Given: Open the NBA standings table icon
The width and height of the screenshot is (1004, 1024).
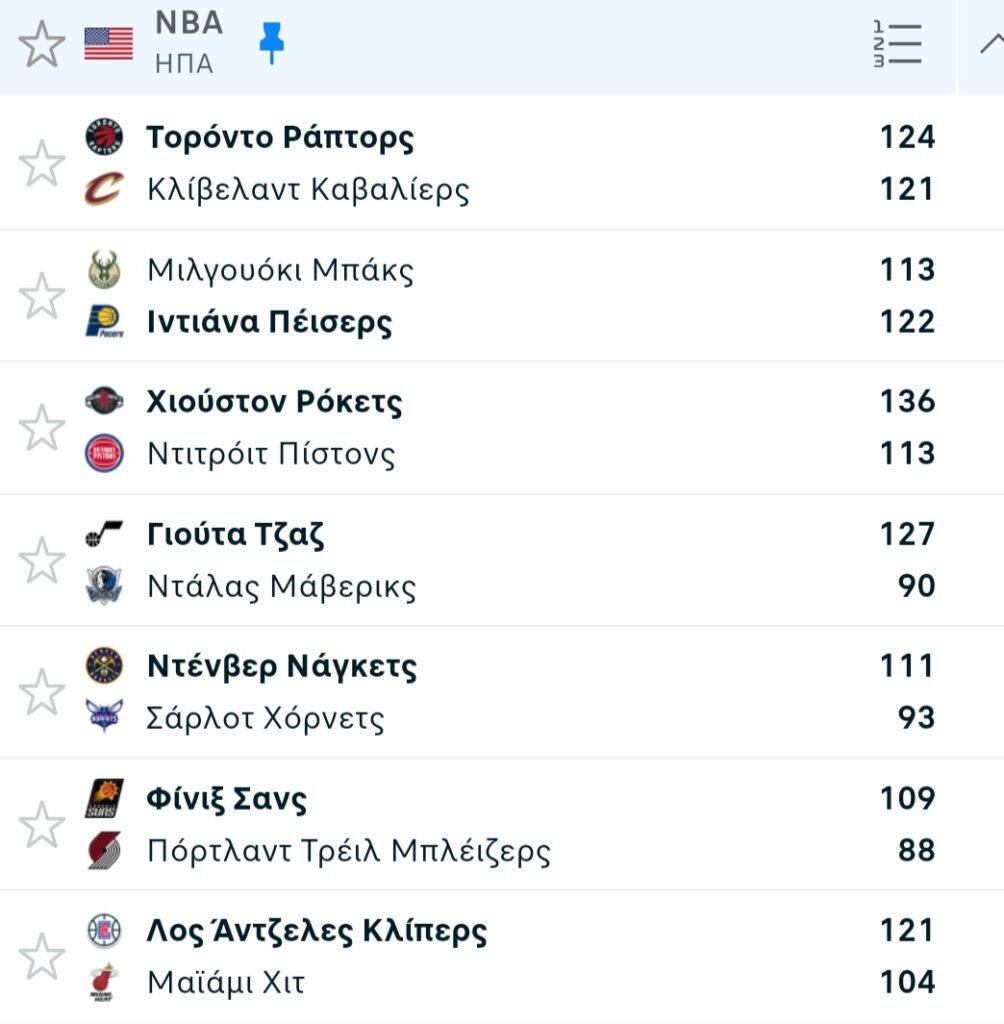Looking at the screenshot, I should coord(896,44).
